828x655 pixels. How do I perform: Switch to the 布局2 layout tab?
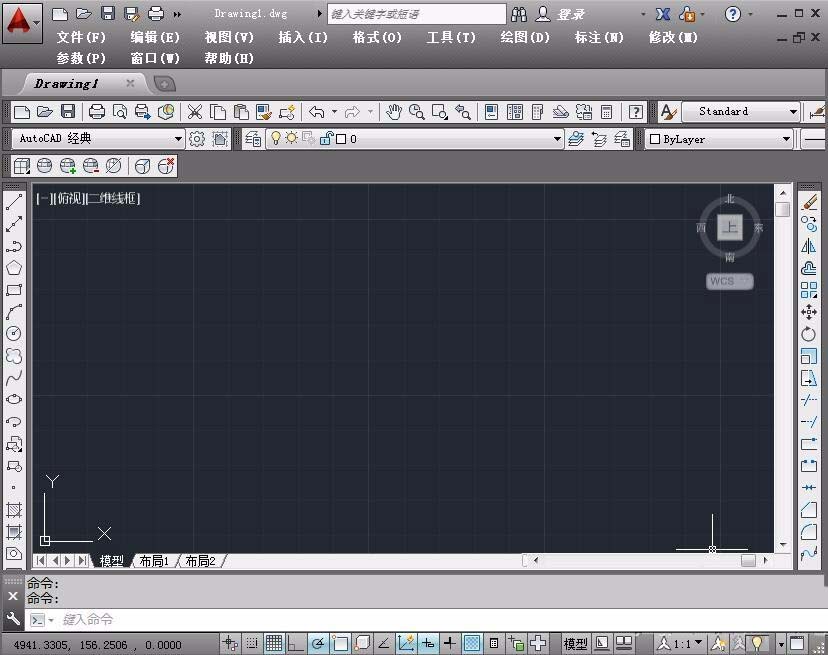201,560
